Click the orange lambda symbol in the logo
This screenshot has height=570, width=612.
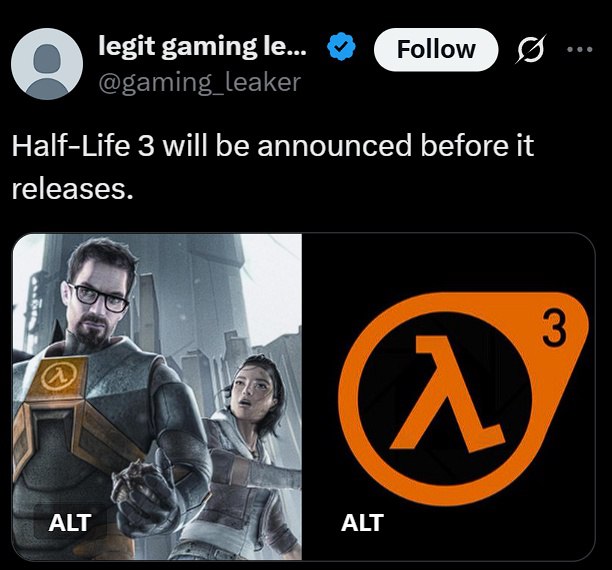coord(448,394)
